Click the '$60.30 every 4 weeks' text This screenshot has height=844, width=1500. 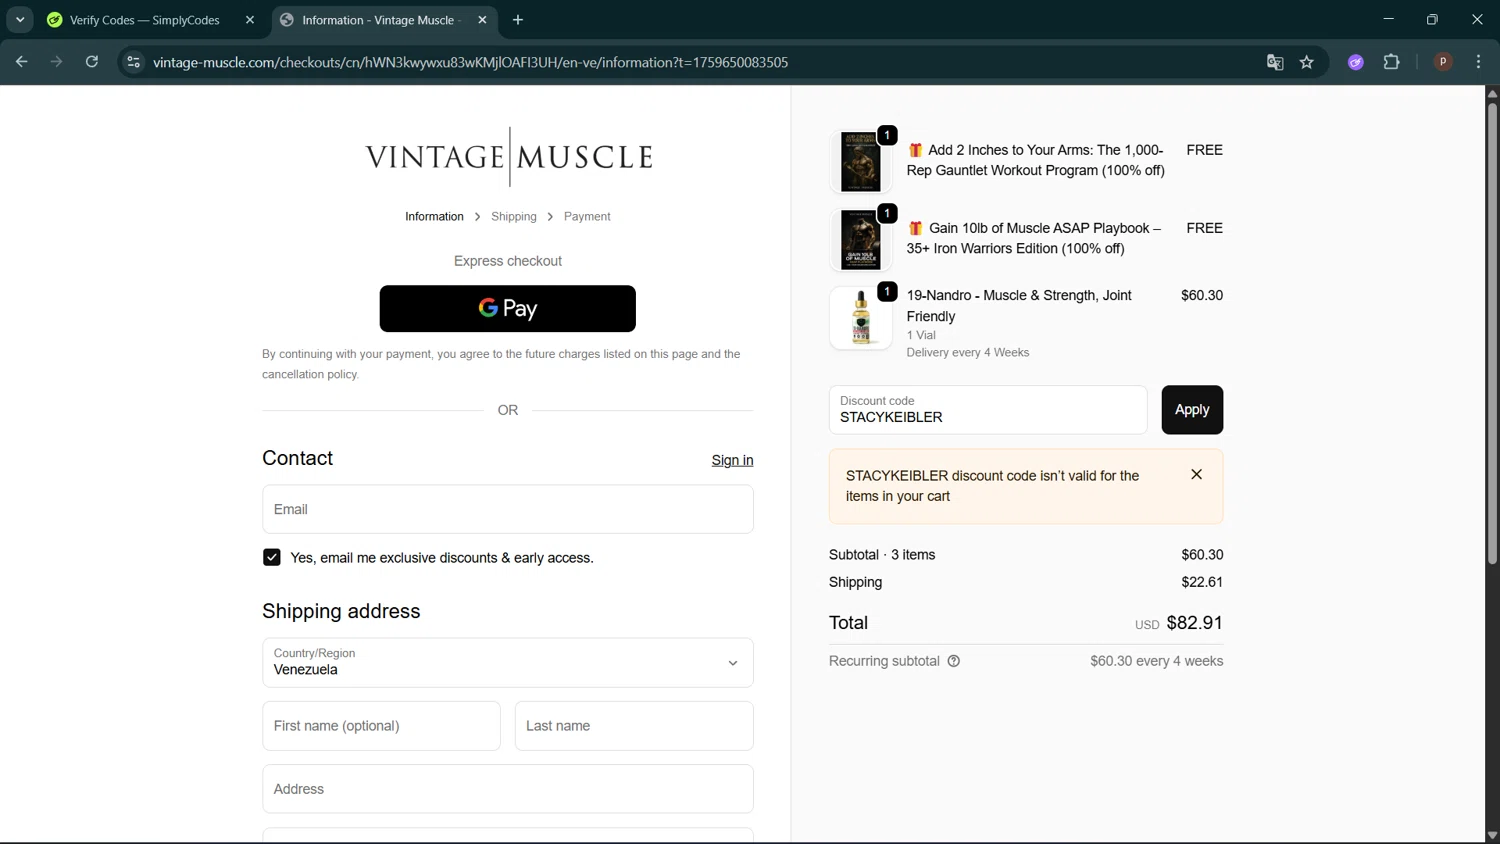1157,661
